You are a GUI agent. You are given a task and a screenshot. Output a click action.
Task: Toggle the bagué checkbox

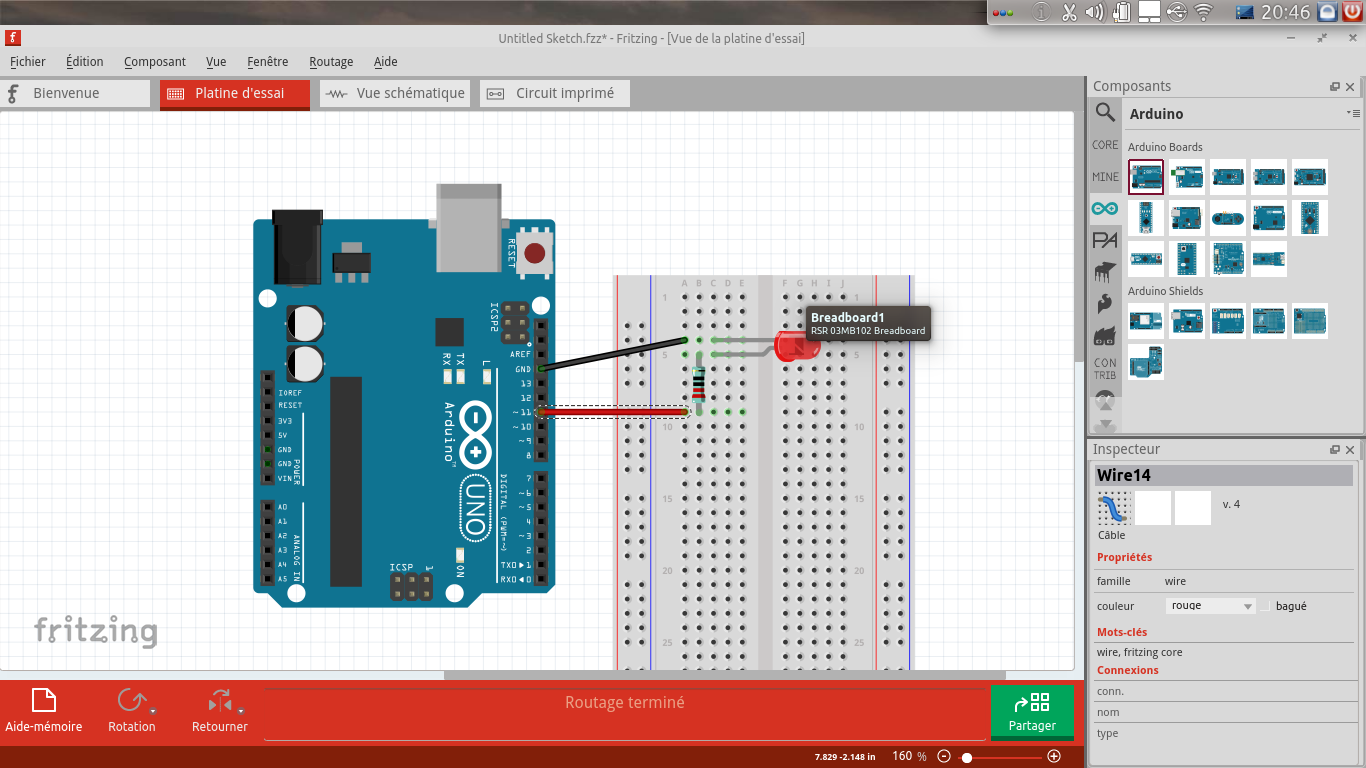[x=1265, y=605]
